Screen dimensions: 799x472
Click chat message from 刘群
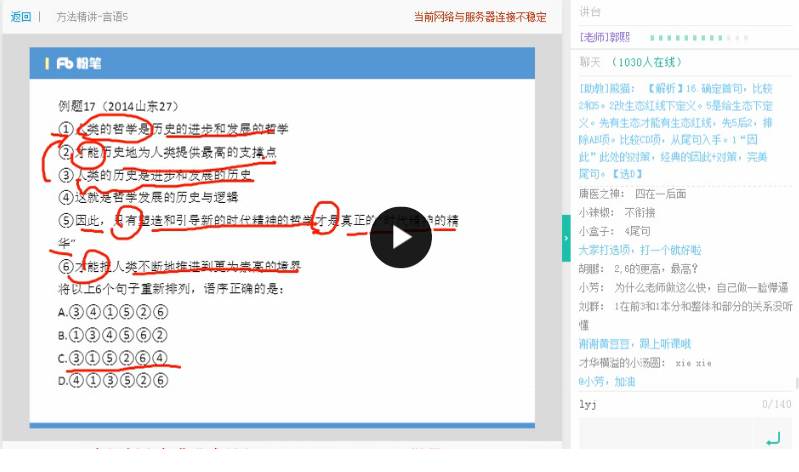[685, 316]
